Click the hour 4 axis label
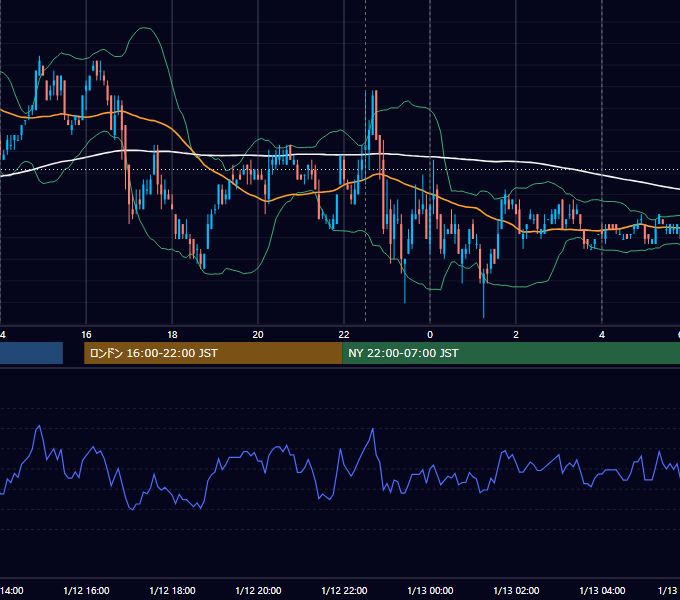 (602, 334)
